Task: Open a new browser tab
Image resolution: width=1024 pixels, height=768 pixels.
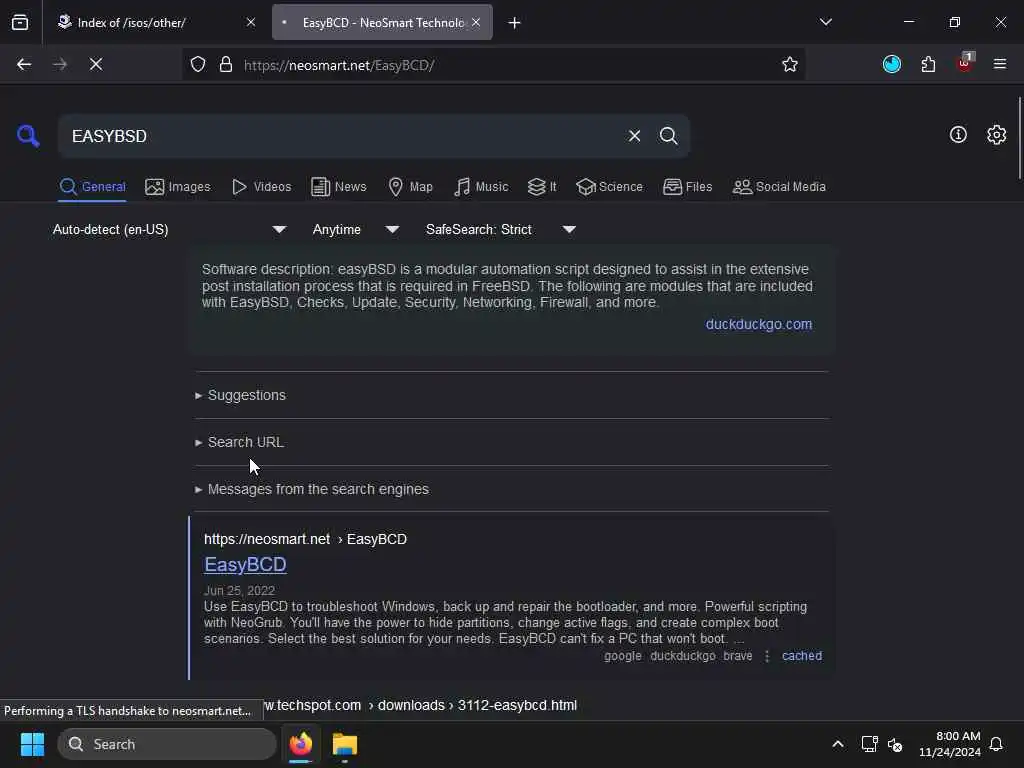Action: 514,23
